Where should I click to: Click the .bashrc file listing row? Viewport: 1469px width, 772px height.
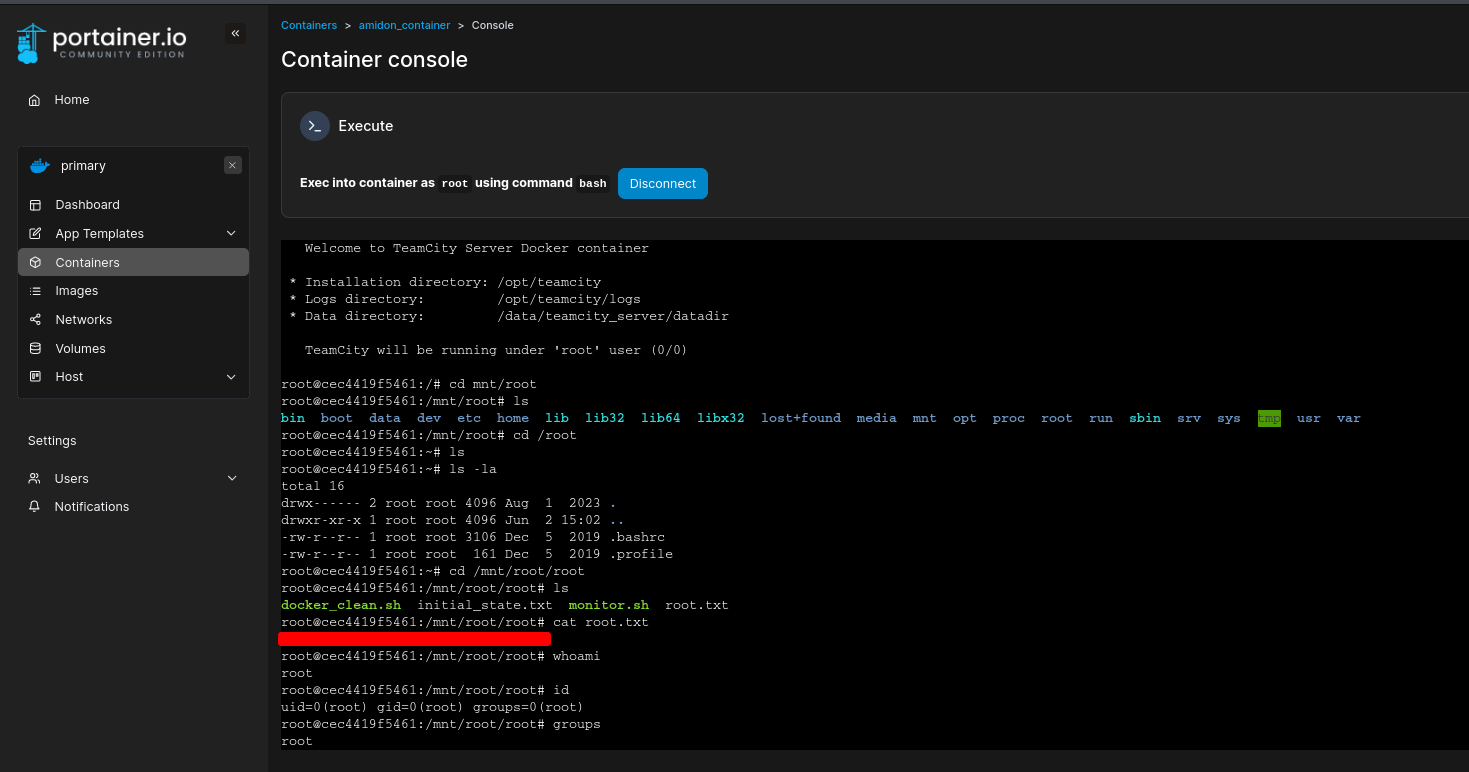coord(473,538)
